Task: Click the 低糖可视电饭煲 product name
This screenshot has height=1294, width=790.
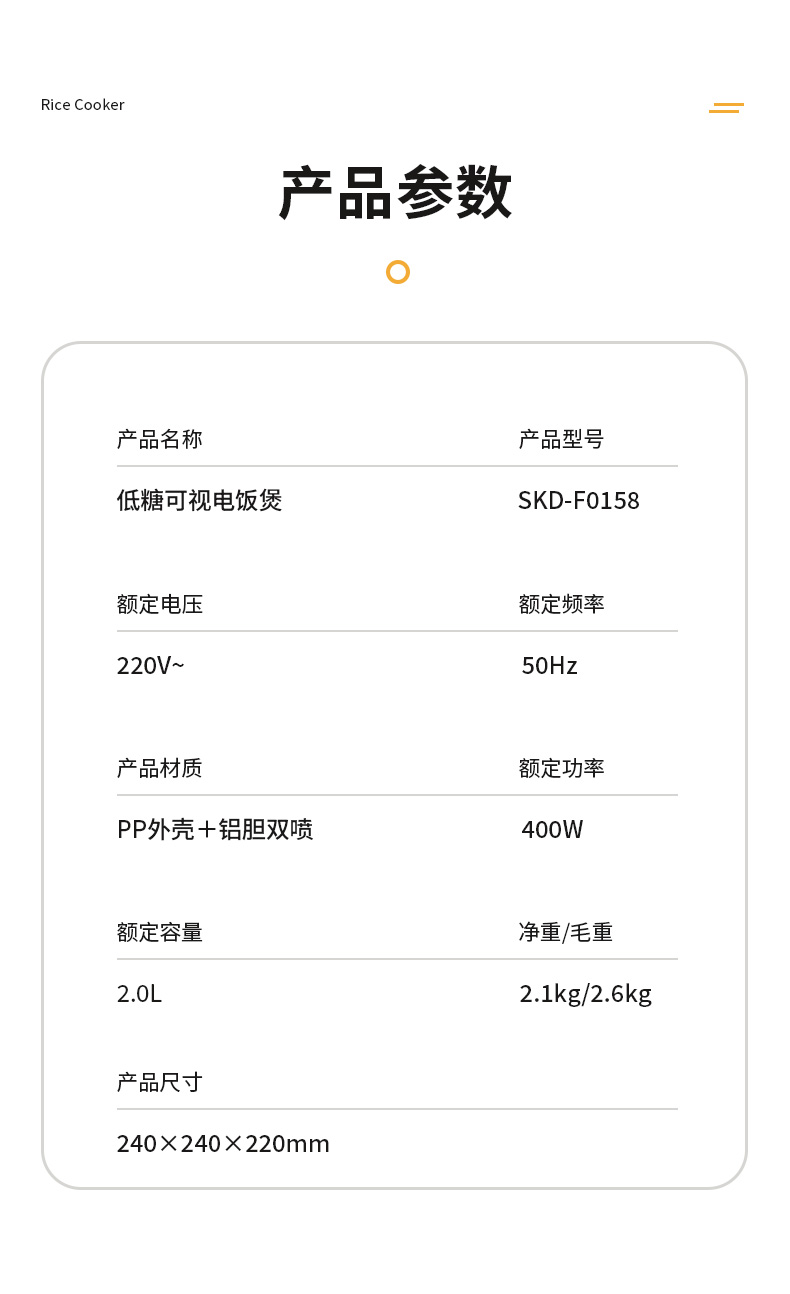Action: [x=200, y=500]
